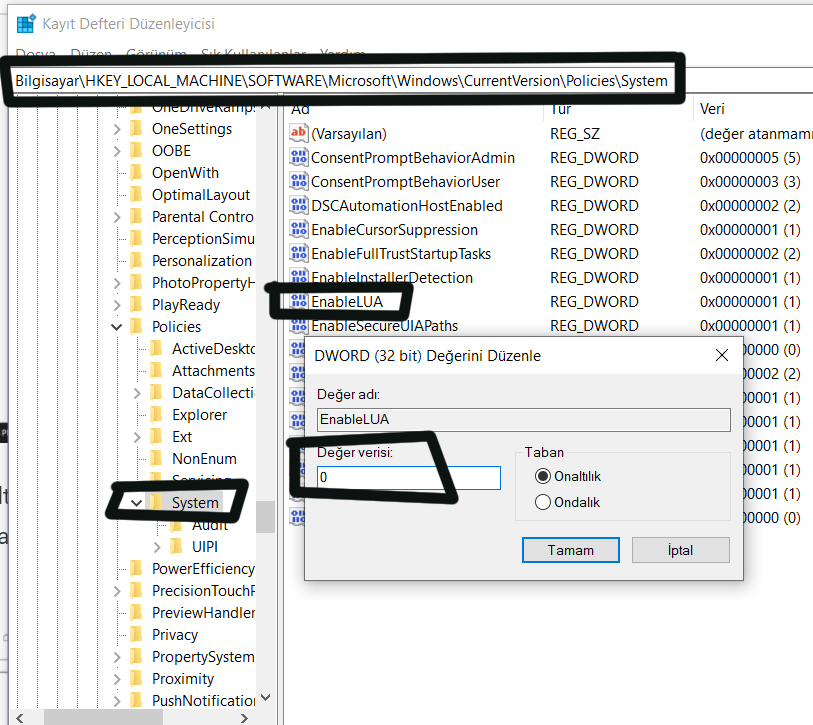Click the PropertySystem folder icon
This screenshot has width=813, height=725.
coord(136,657)
